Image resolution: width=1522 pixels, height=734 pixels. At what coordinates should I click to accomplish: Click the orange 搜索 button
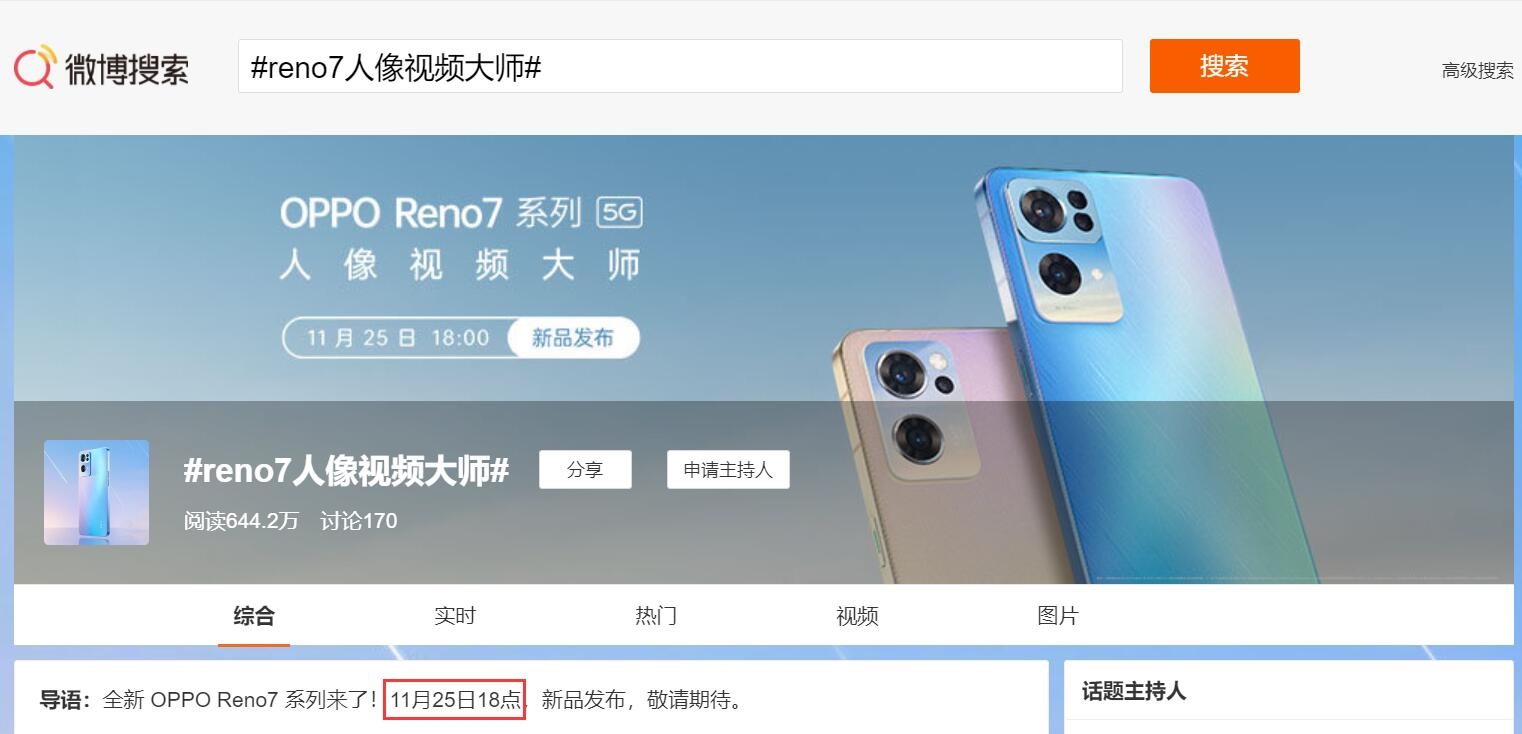(1225, 66)
